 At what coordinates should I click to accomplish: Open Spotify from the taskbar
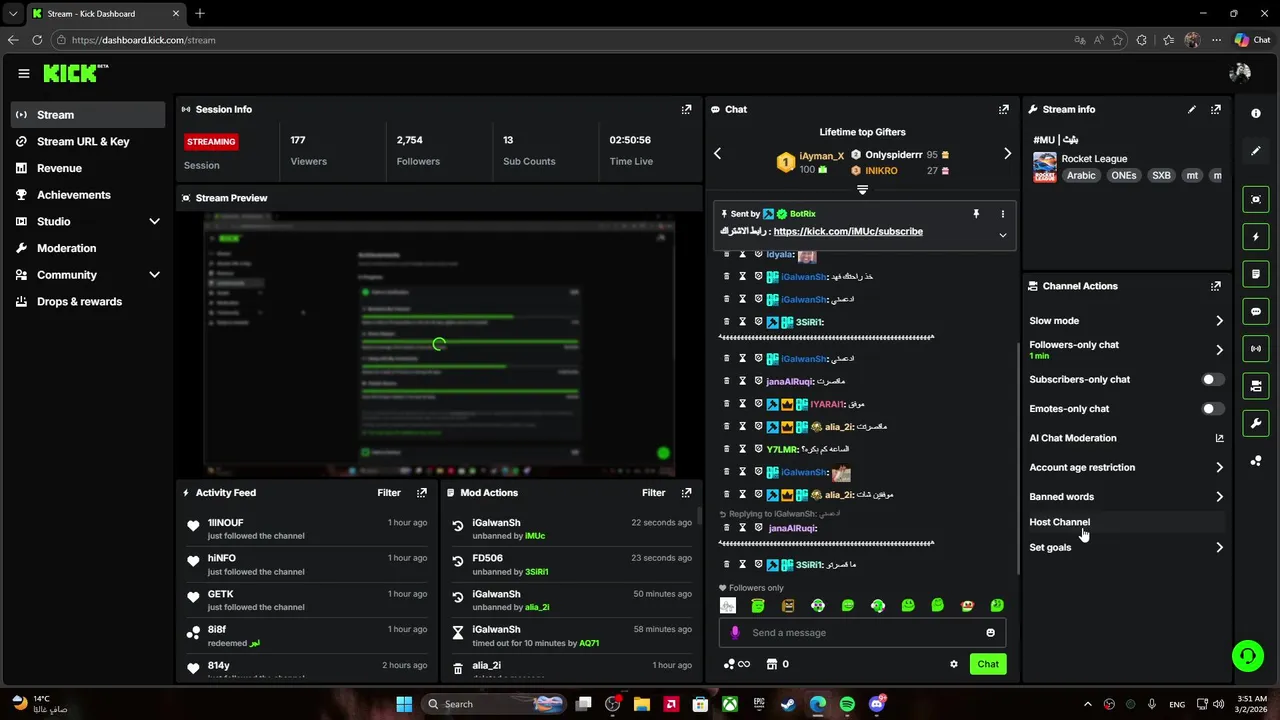(x=847, y=704)
